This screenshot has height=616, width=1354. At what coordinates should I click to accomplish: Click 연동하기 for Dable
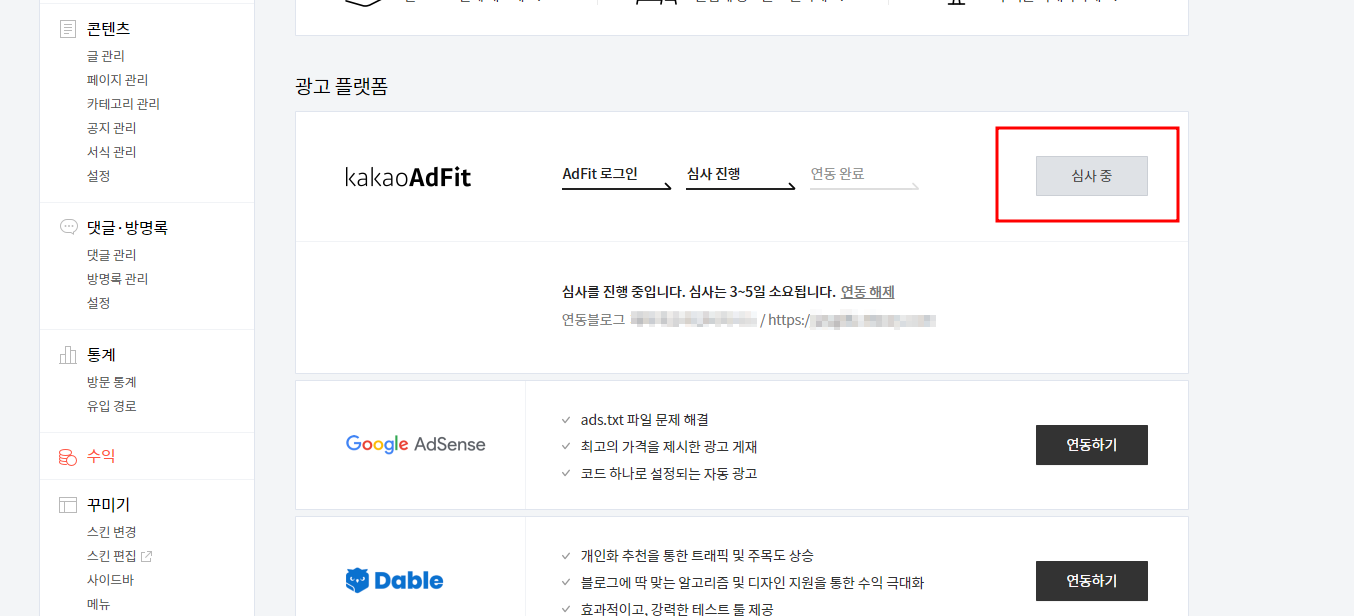click(x=1092, y=581)
